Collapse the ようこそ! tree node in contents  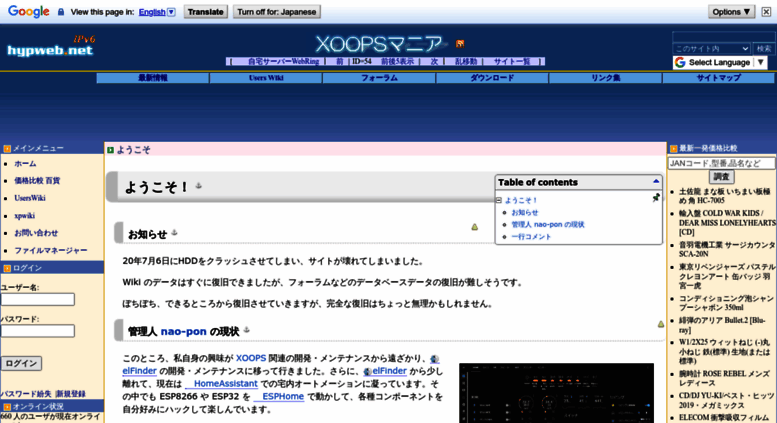499,200
